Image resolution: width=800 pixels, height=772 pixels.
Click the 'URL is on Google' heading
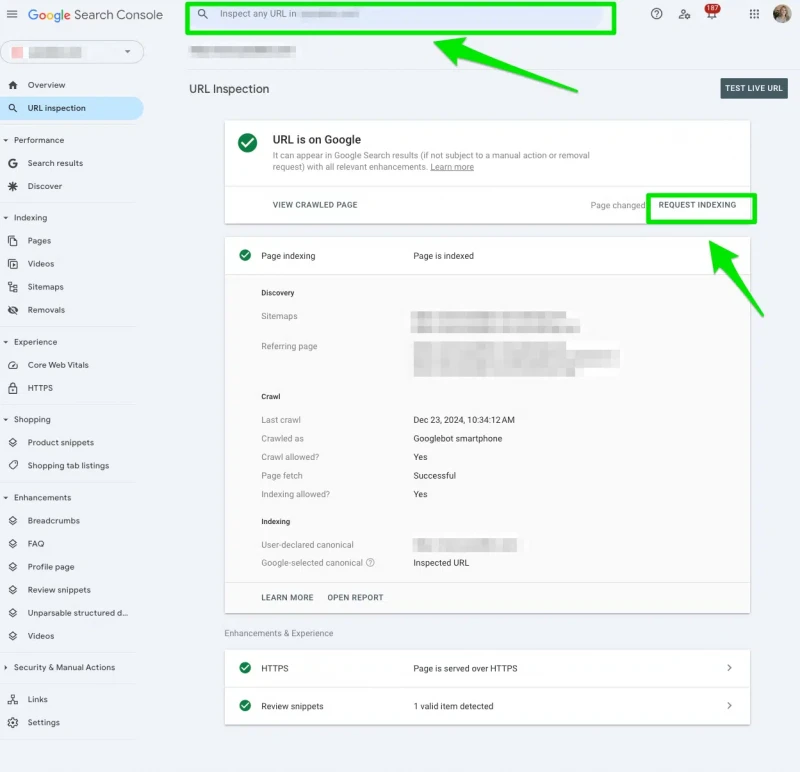click(316, 140)
